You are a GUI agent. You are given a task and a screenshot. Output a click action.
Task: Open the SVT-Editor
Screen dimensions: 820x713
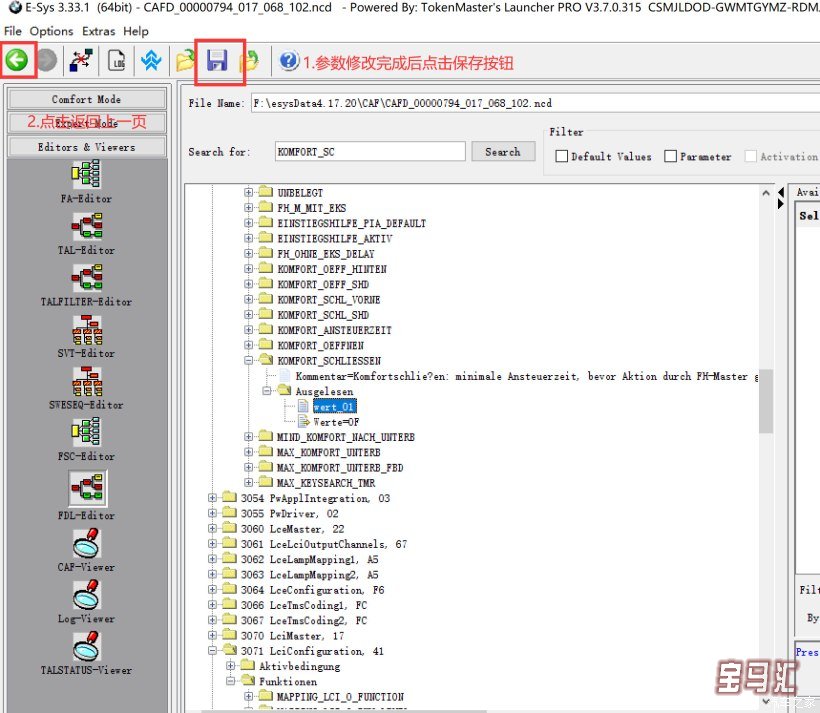pyautogui.click(x=86, y=336)
